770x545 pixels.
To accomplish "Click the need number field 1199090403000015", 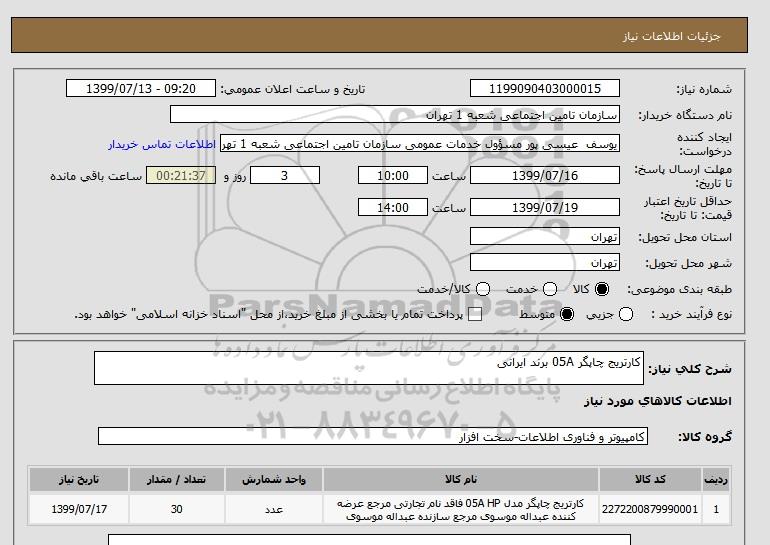I will pos(545,88).
